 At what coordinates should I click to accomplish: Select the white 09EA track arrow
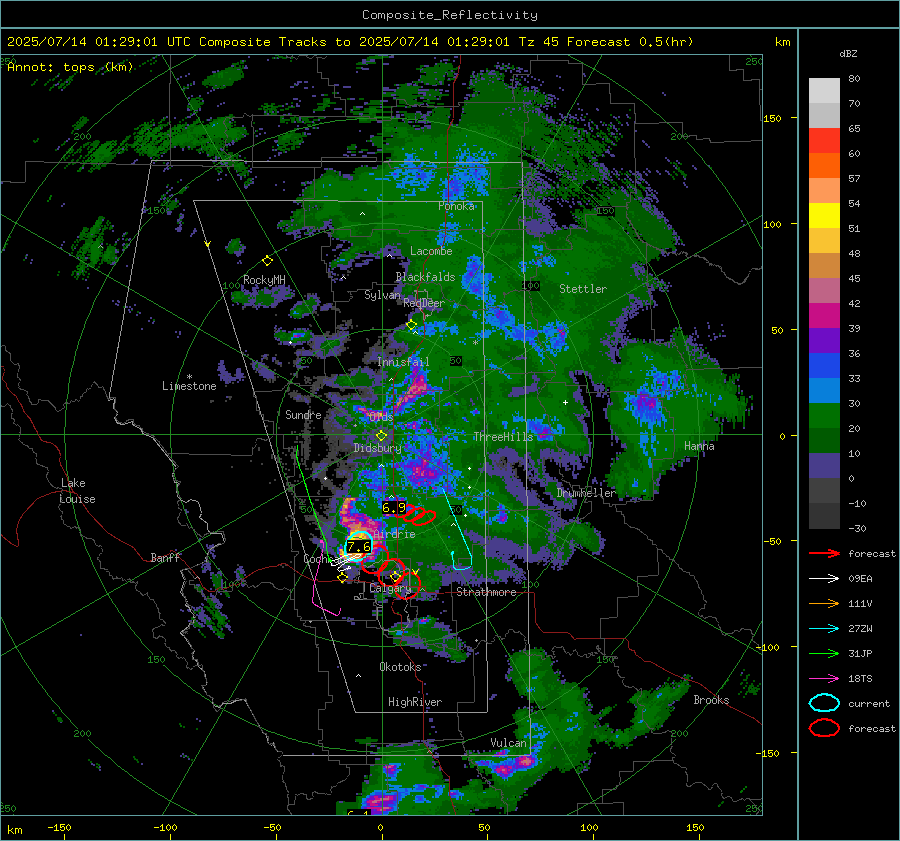(x=824, y=579)
